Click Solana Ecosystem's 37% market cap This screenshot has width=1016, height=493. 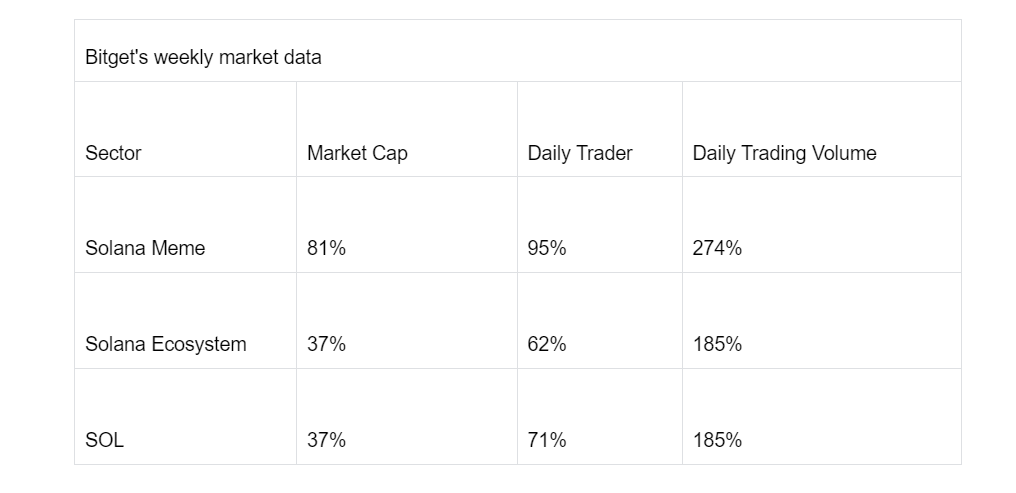pyautogui.click(x=326, y=344)
